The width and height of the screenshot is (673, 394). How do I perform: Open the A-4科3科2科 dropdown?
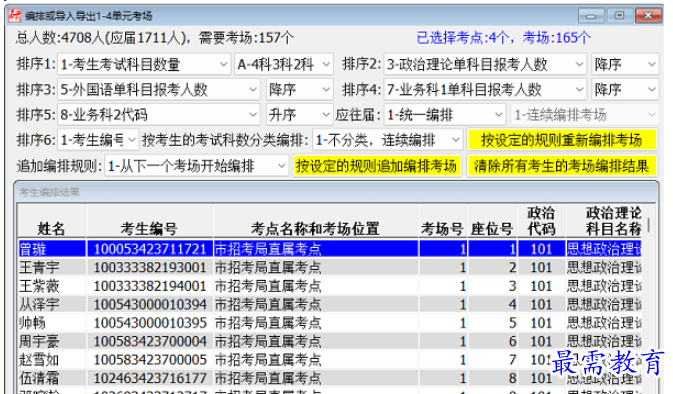(283, 64)
